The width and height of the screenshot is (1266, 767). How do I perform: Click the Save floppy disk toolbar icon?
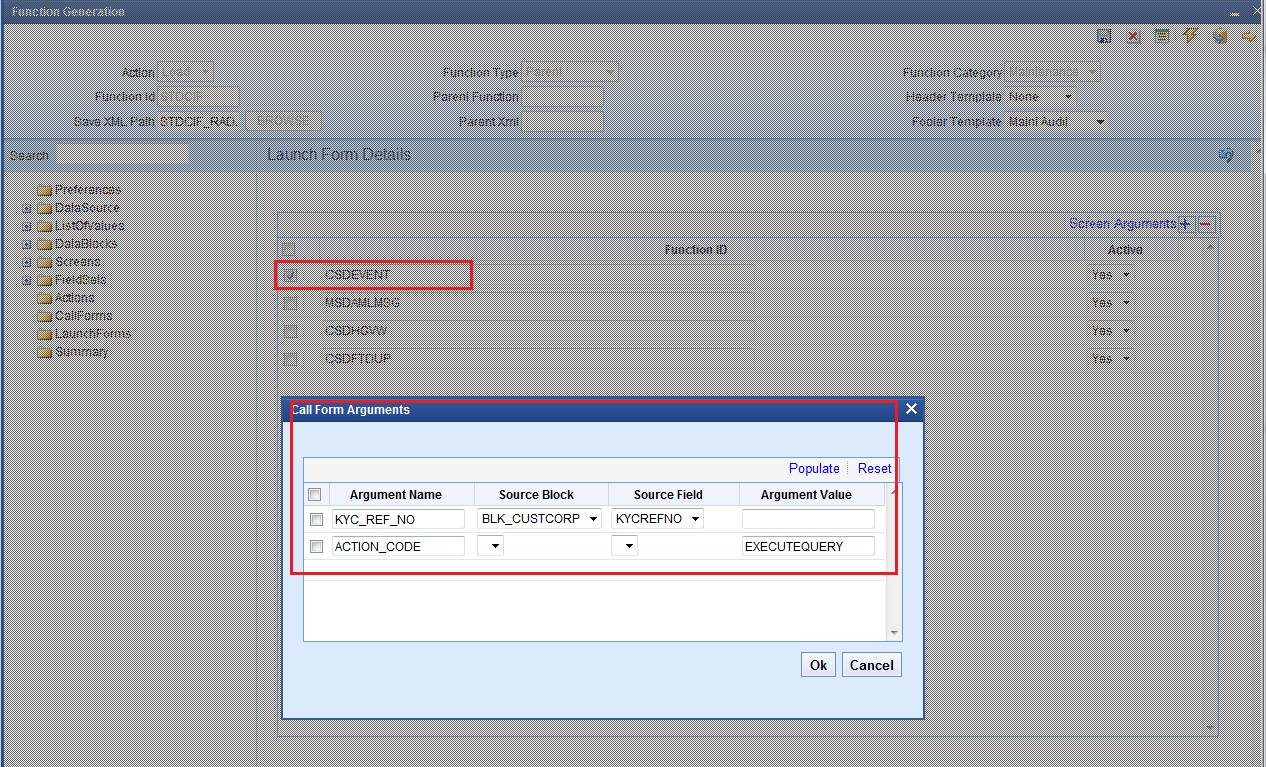click(x=1104, y=37)
